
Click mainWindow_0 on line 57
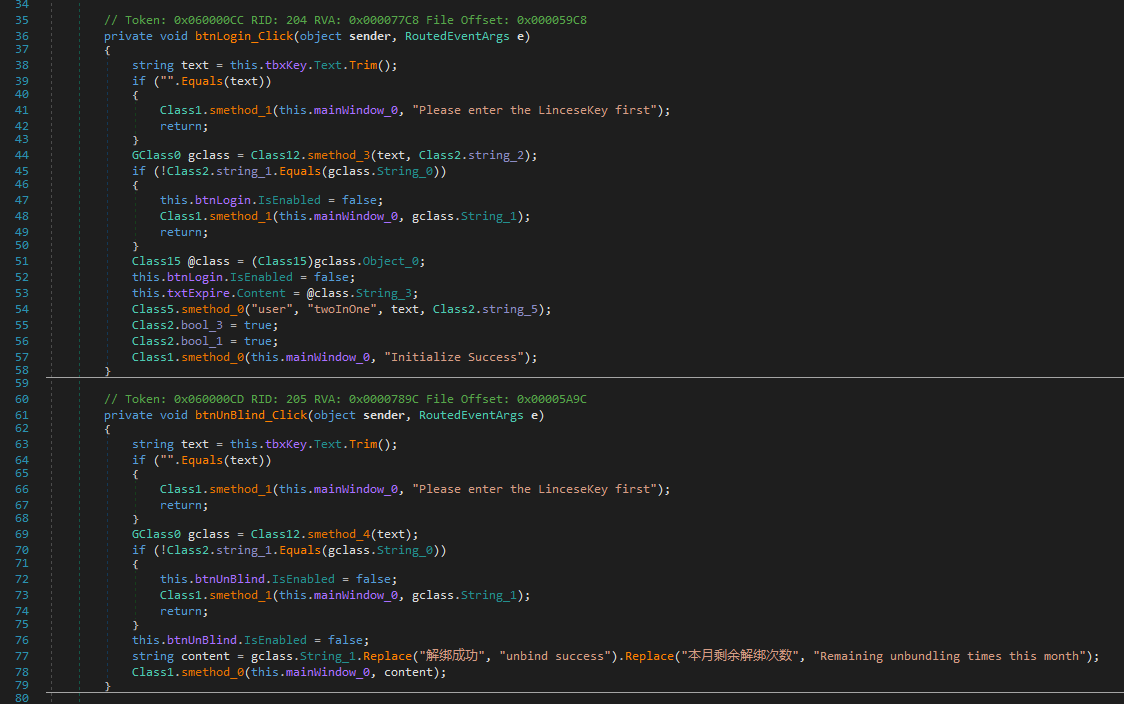[328, 358]
